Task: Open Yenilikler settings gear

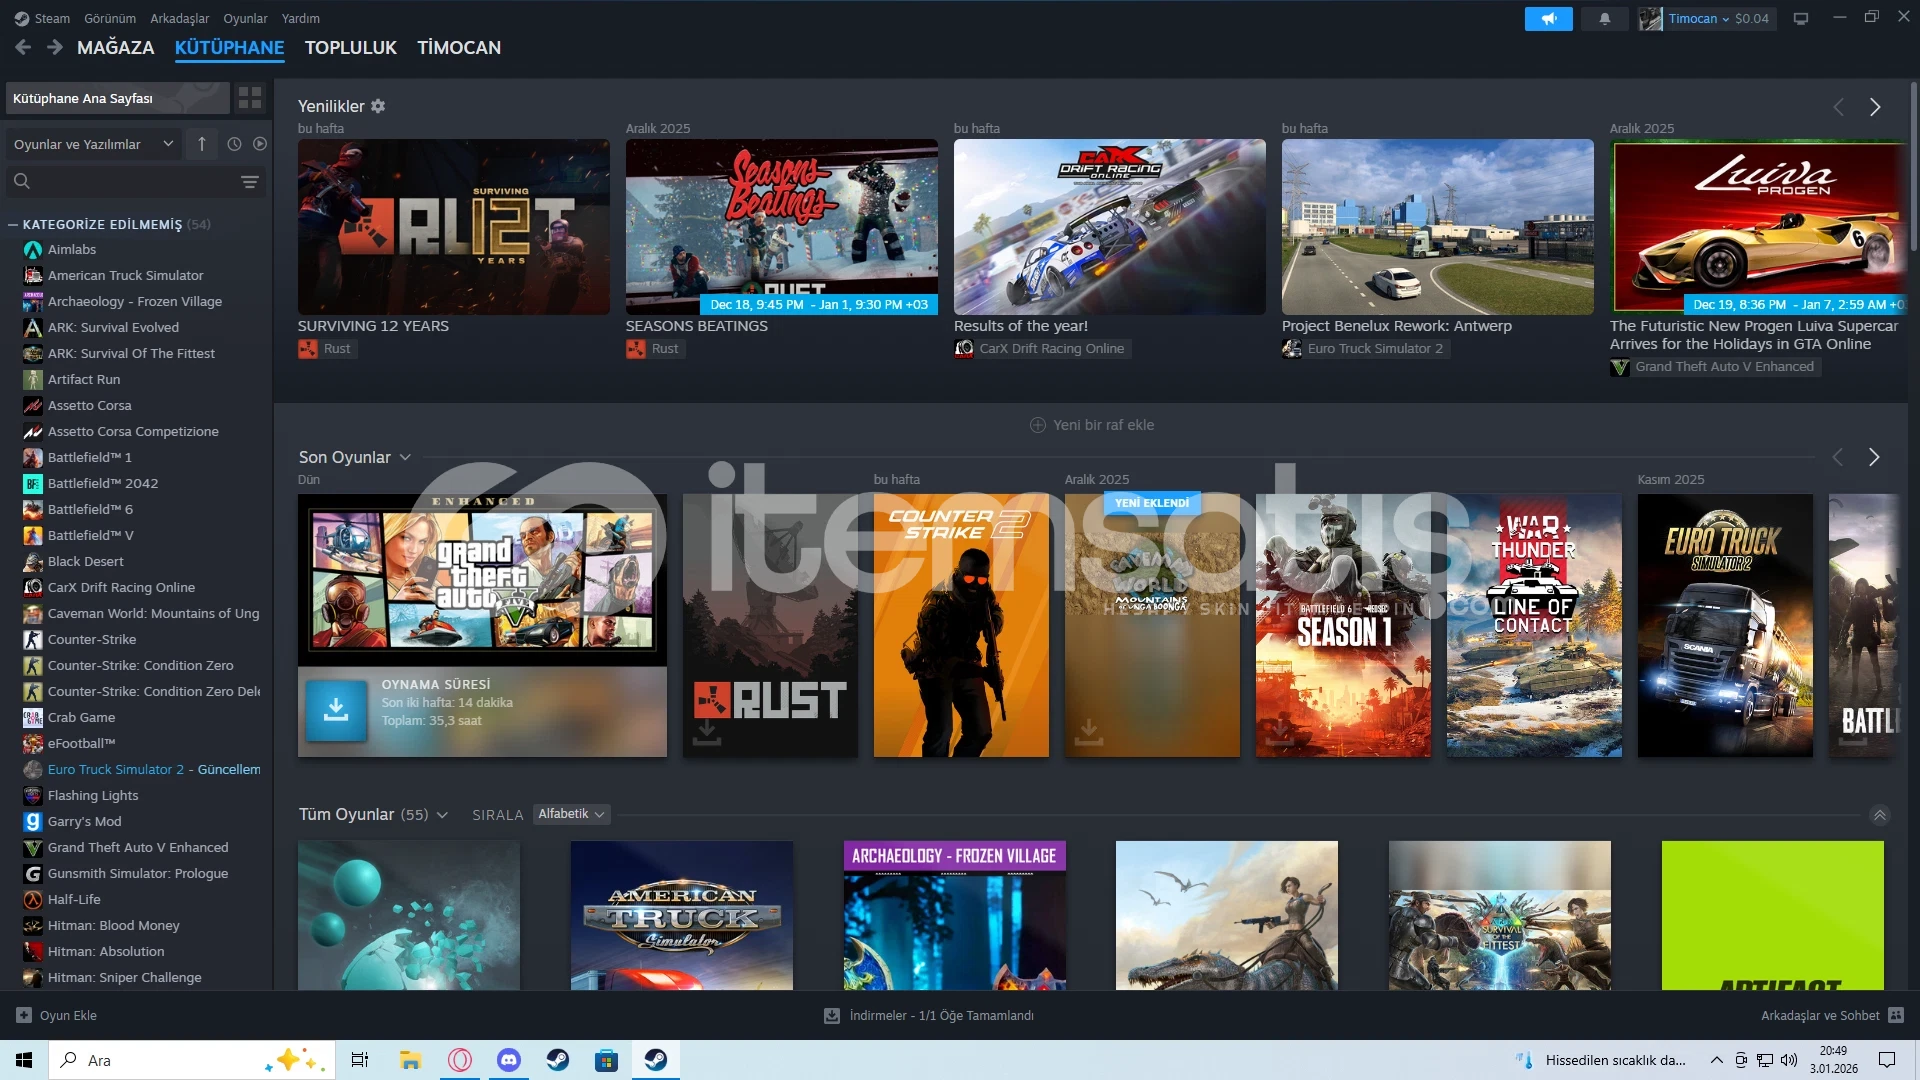Action: click(x=378, y=106)
